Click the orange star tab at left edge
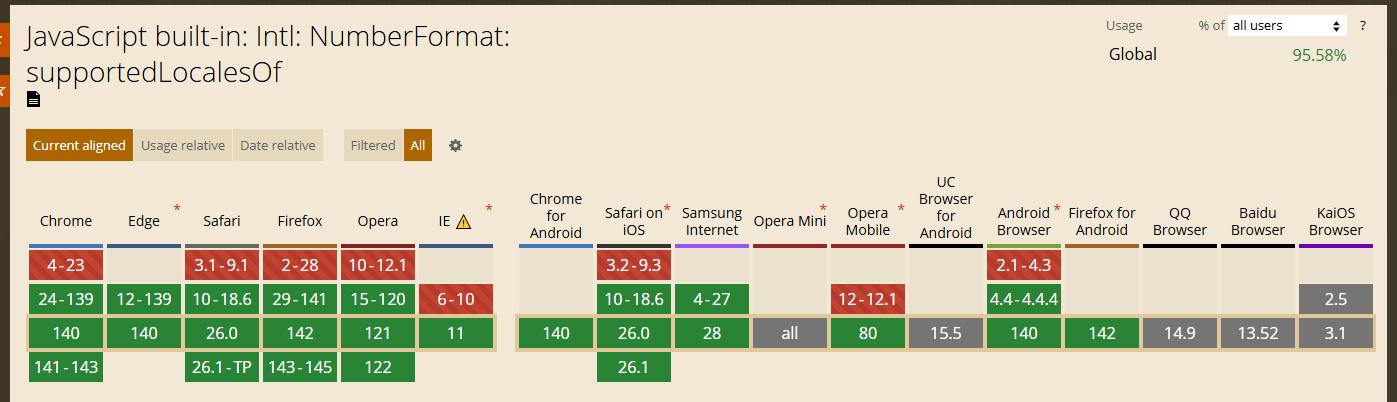Image resolution: width=1397 pixels, height=402 pixels. coord(3,90)
